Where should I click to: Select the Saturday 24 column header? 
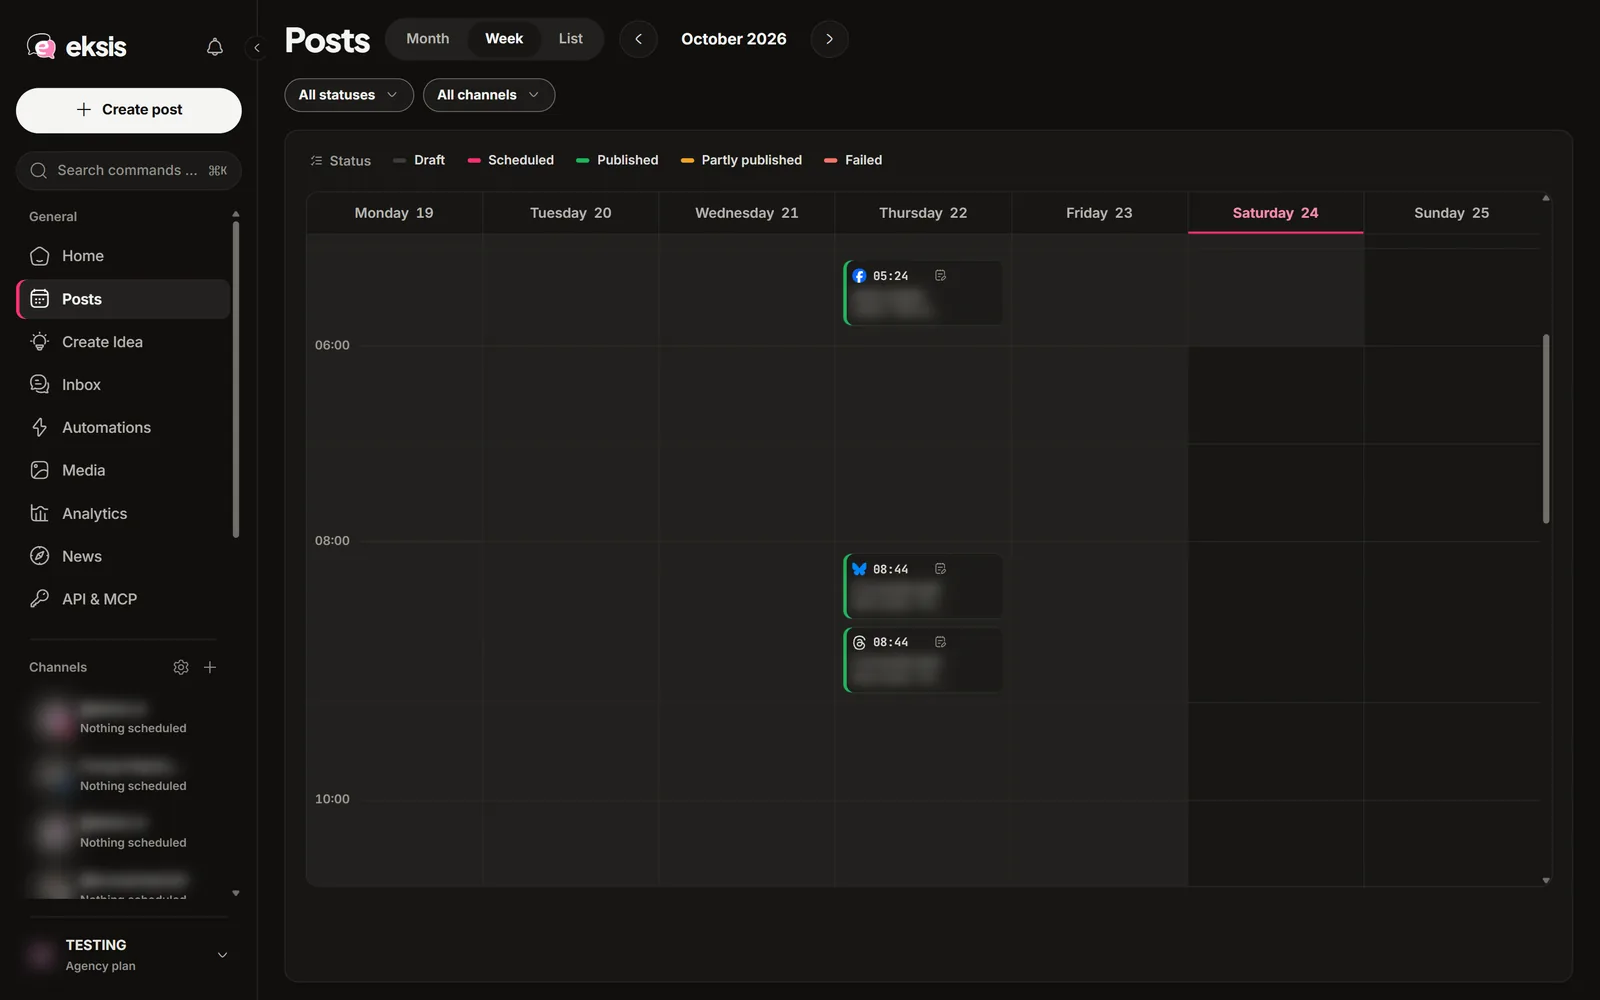click(x=1275, y=213)
